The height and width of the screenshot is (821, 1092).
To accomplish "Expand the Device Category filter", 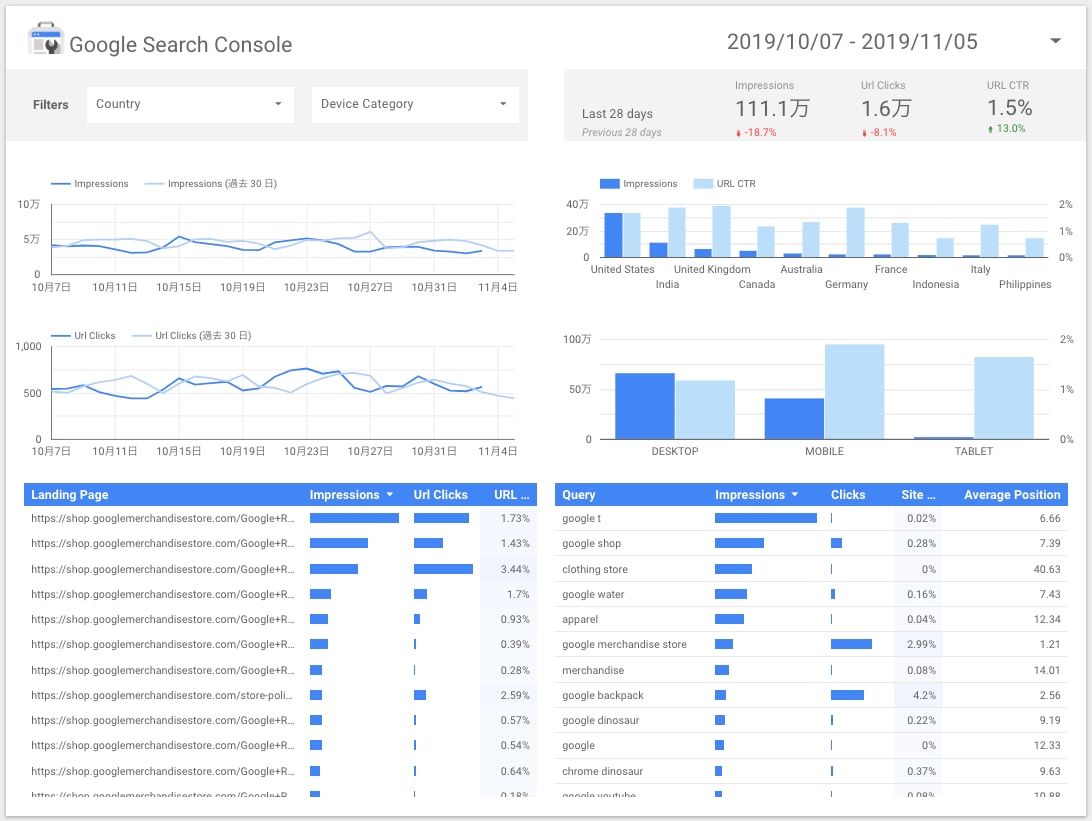I will (415, 104).
